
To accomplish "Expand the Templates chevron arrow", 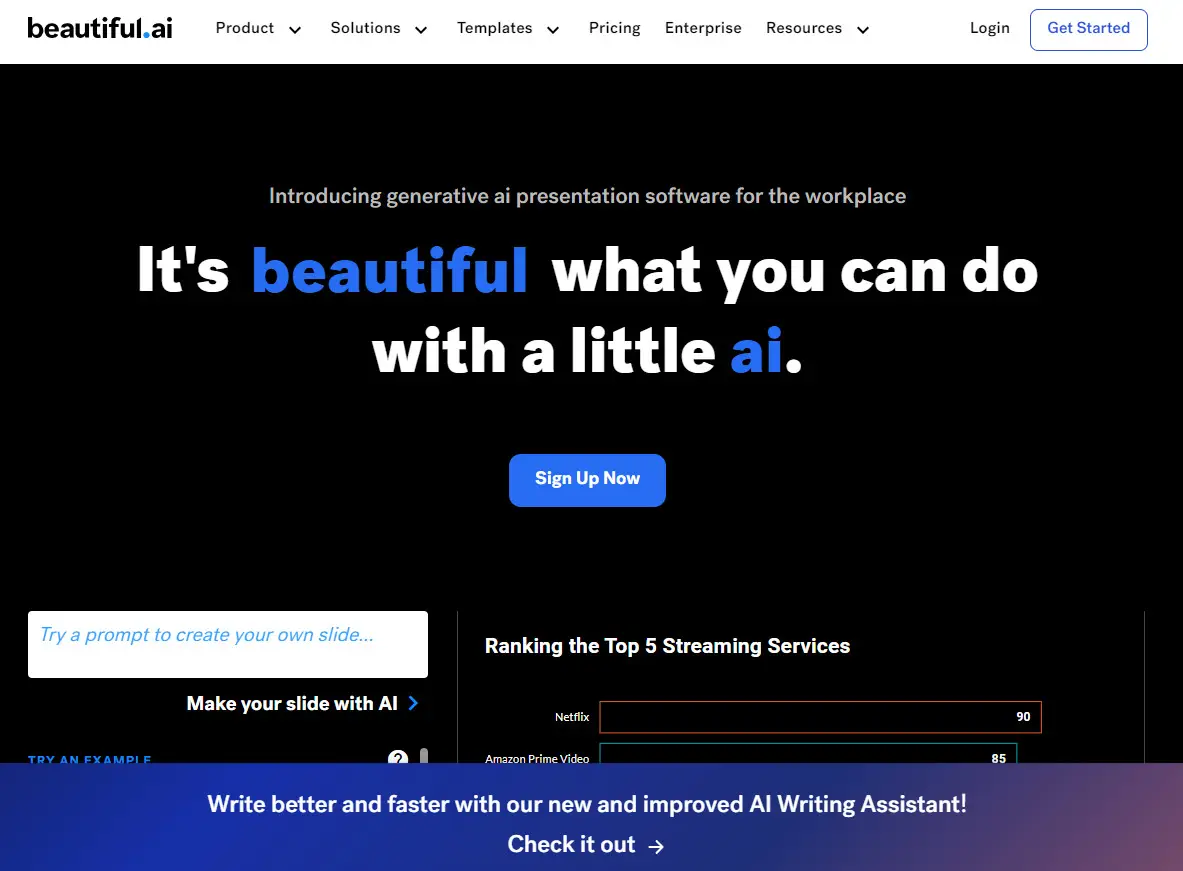I will 553,30.
